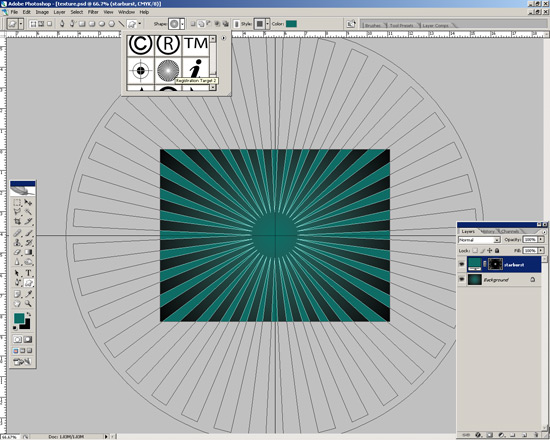The width and height of the screenshot is (550, 440).
Task: Select the Type tool
Action: (x=28, y=273)
